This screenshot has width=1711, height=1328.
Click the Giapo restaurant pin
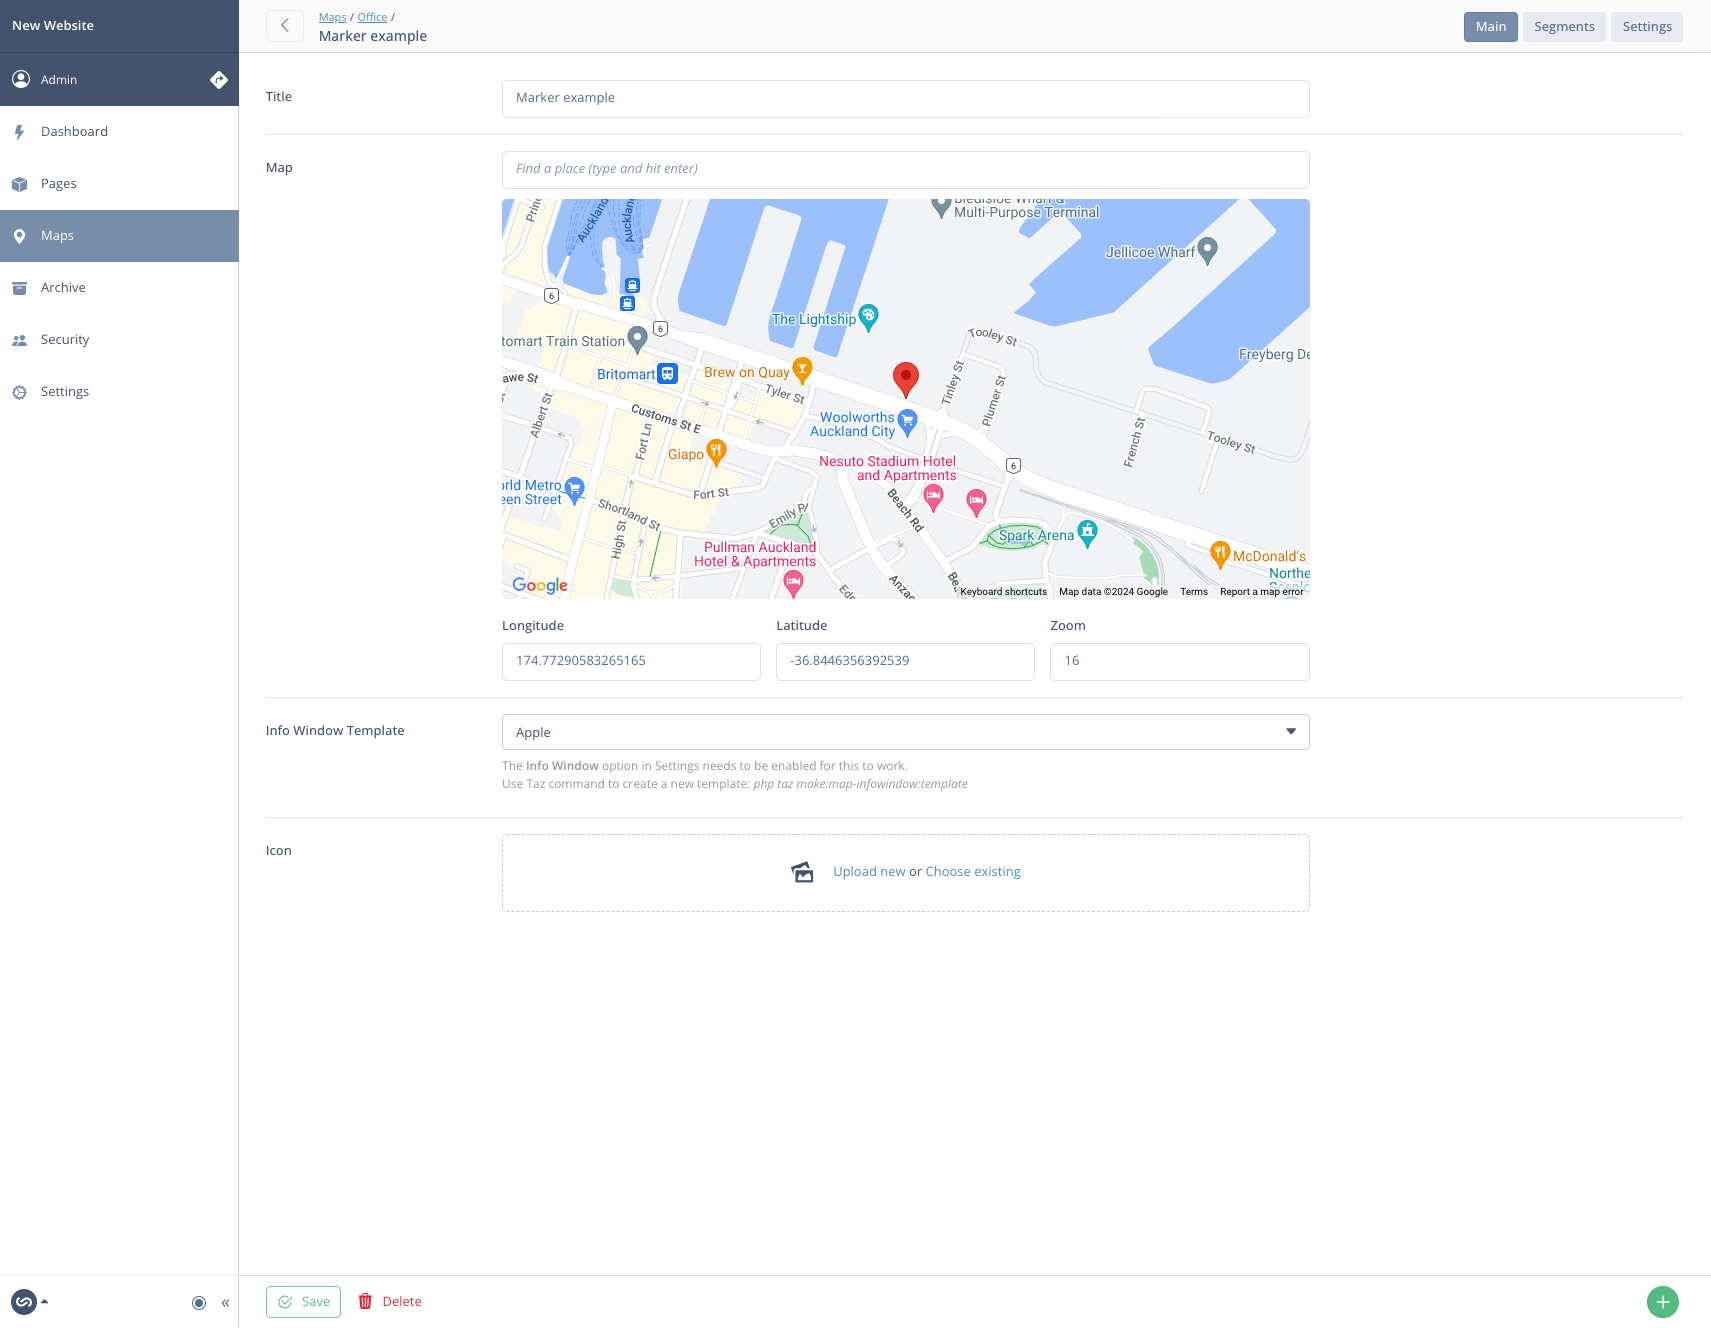point(716,452)
